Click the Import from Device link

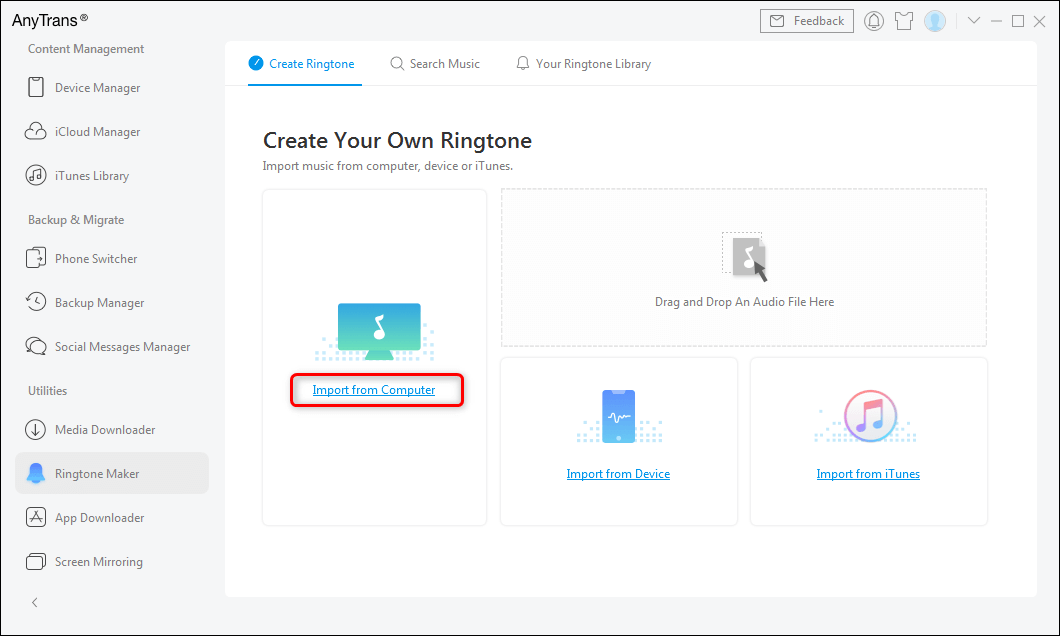coord(618,474)
